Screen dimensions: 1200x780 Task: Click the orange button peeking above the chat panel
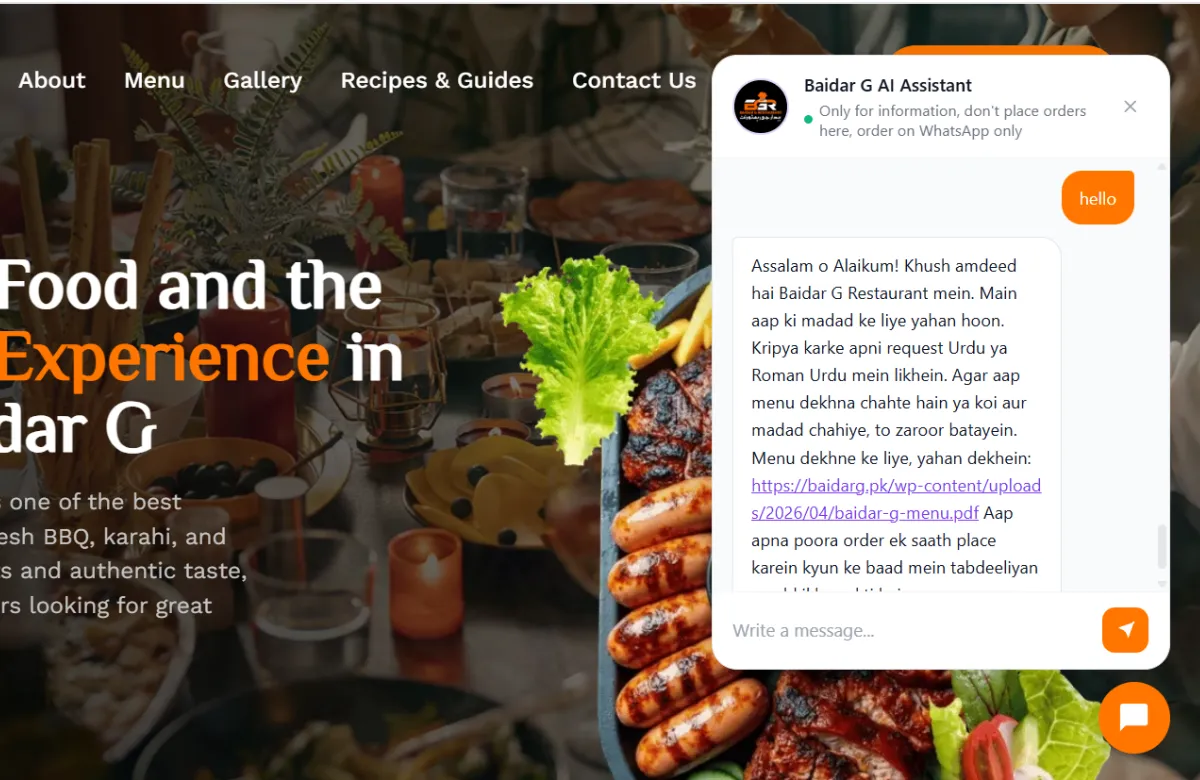(x=1000, y=50)
